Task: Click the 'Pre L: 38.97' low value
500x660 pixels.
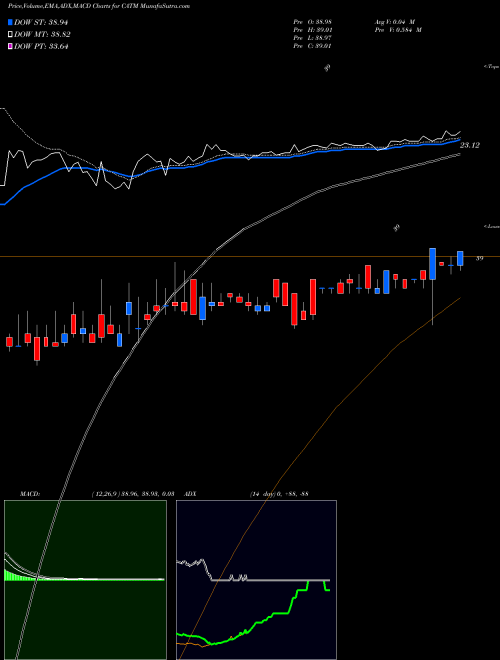Action: pos(312,38)
